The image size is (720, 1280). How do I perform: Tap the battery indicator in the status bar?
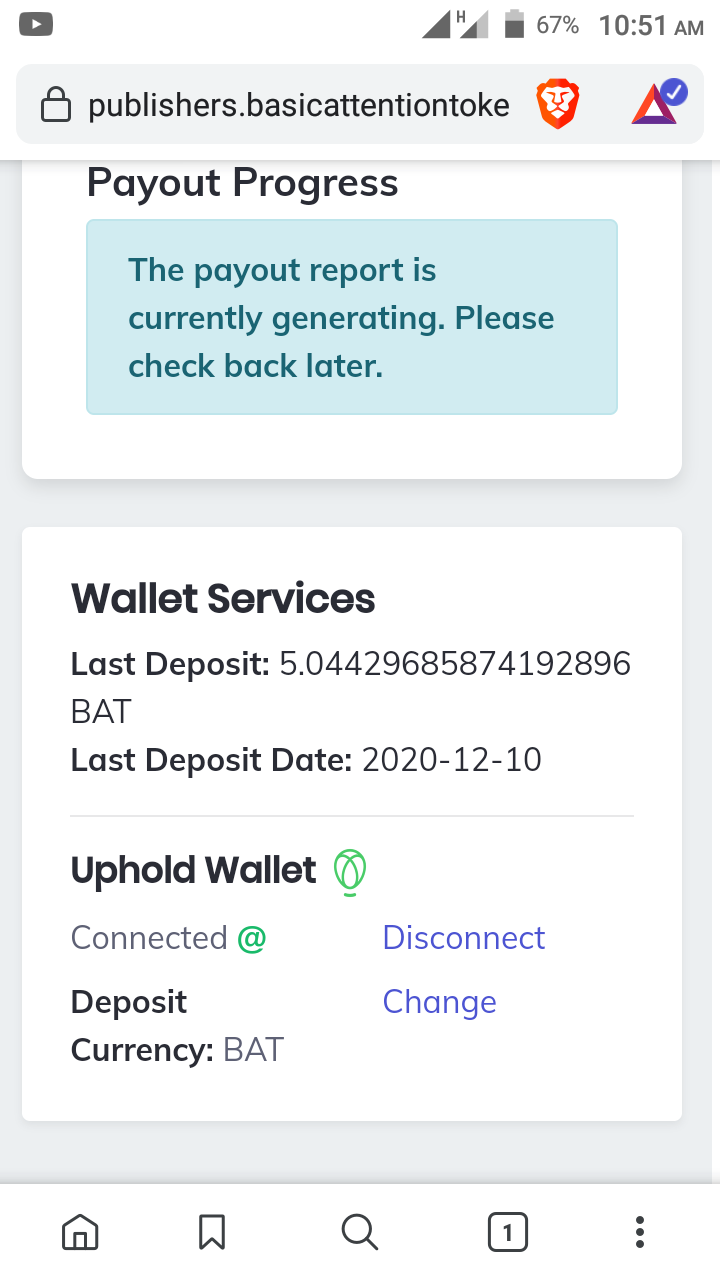click(515, 24)
